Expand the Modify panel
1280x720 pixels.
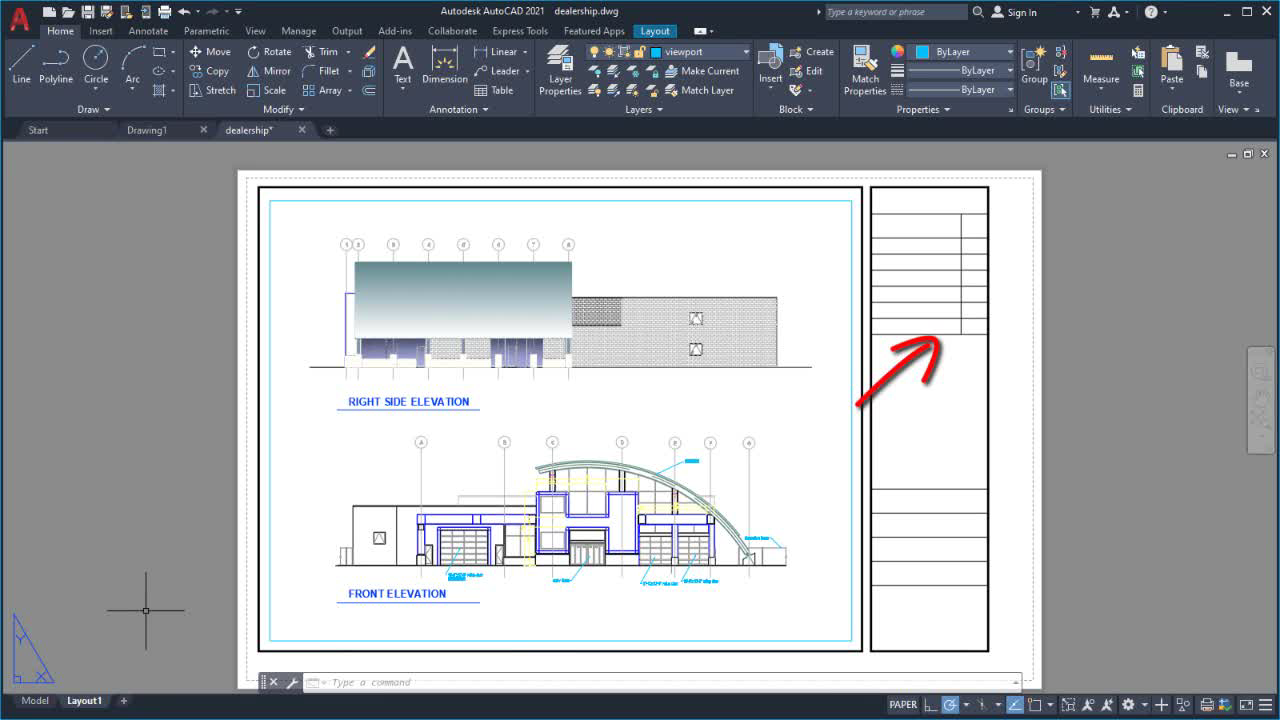click(281, 109)
